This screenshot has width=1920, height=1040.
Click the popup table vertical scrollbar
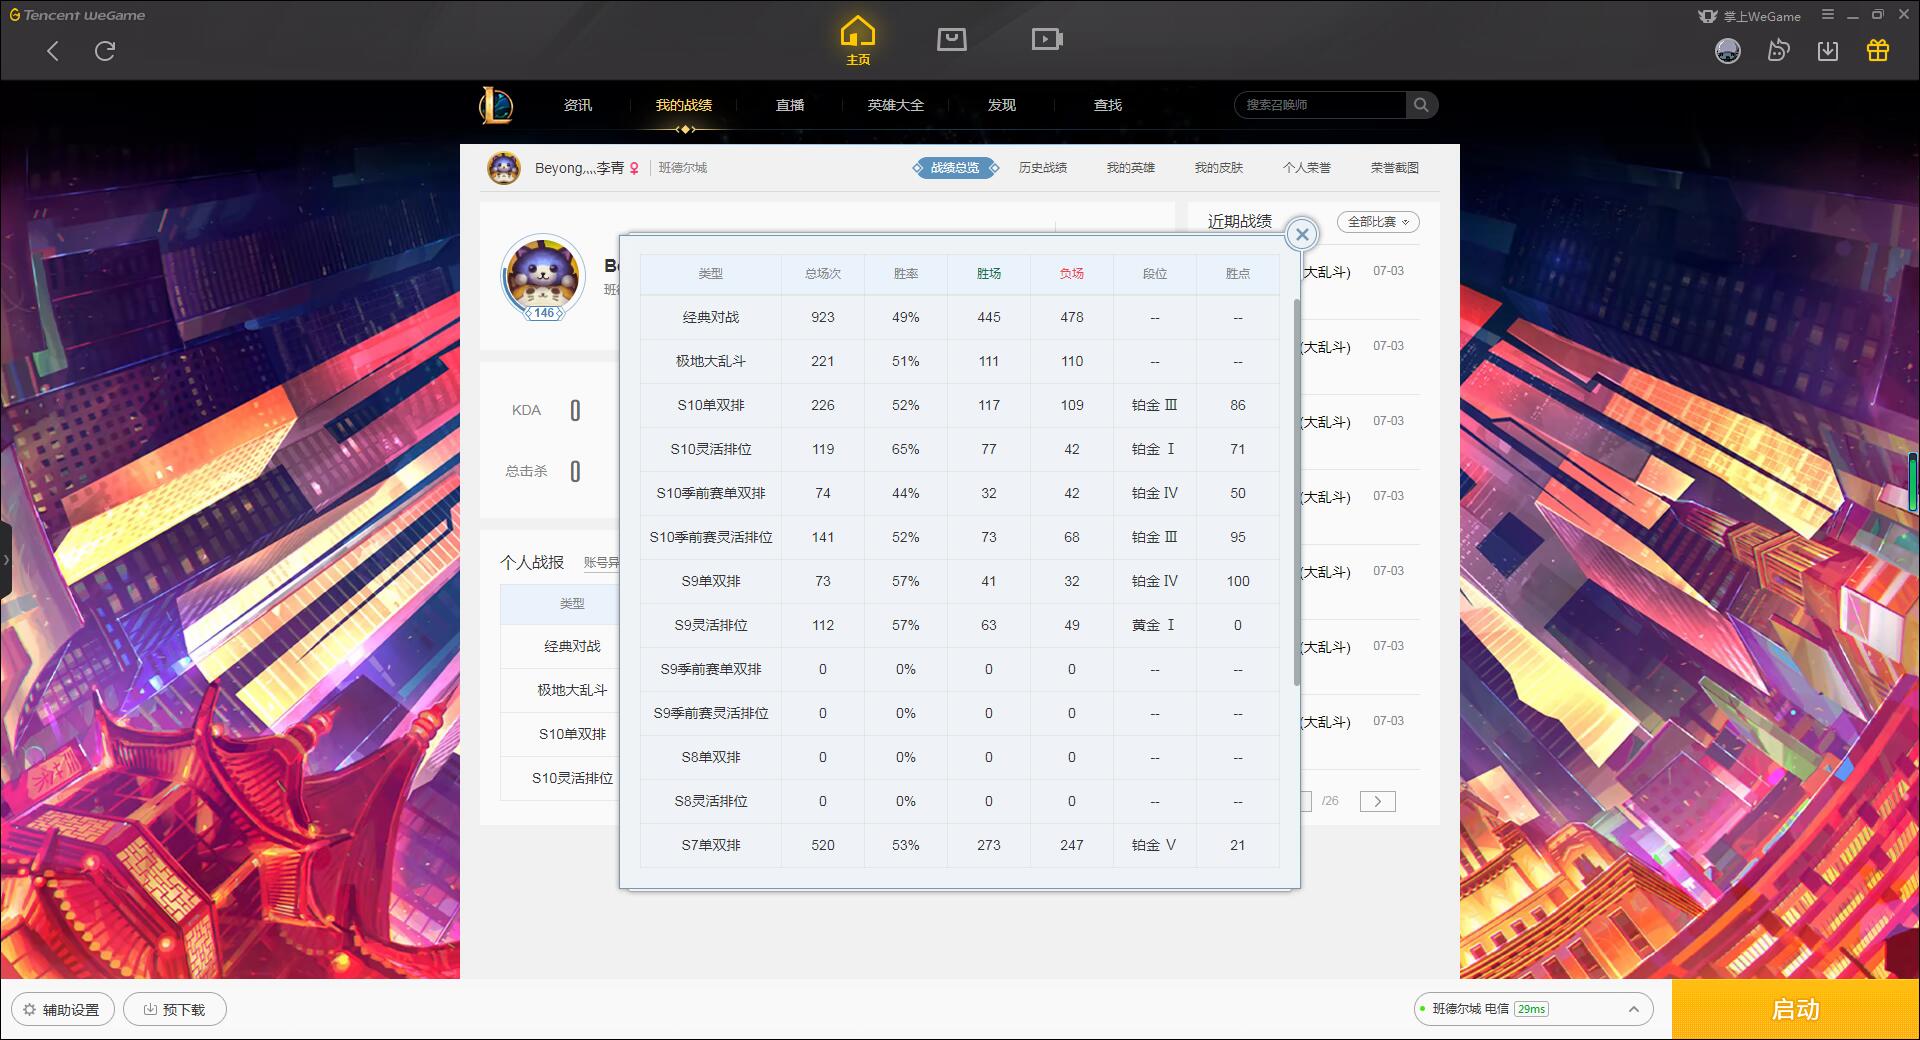pyautogui.click(x=1297, y=490)
